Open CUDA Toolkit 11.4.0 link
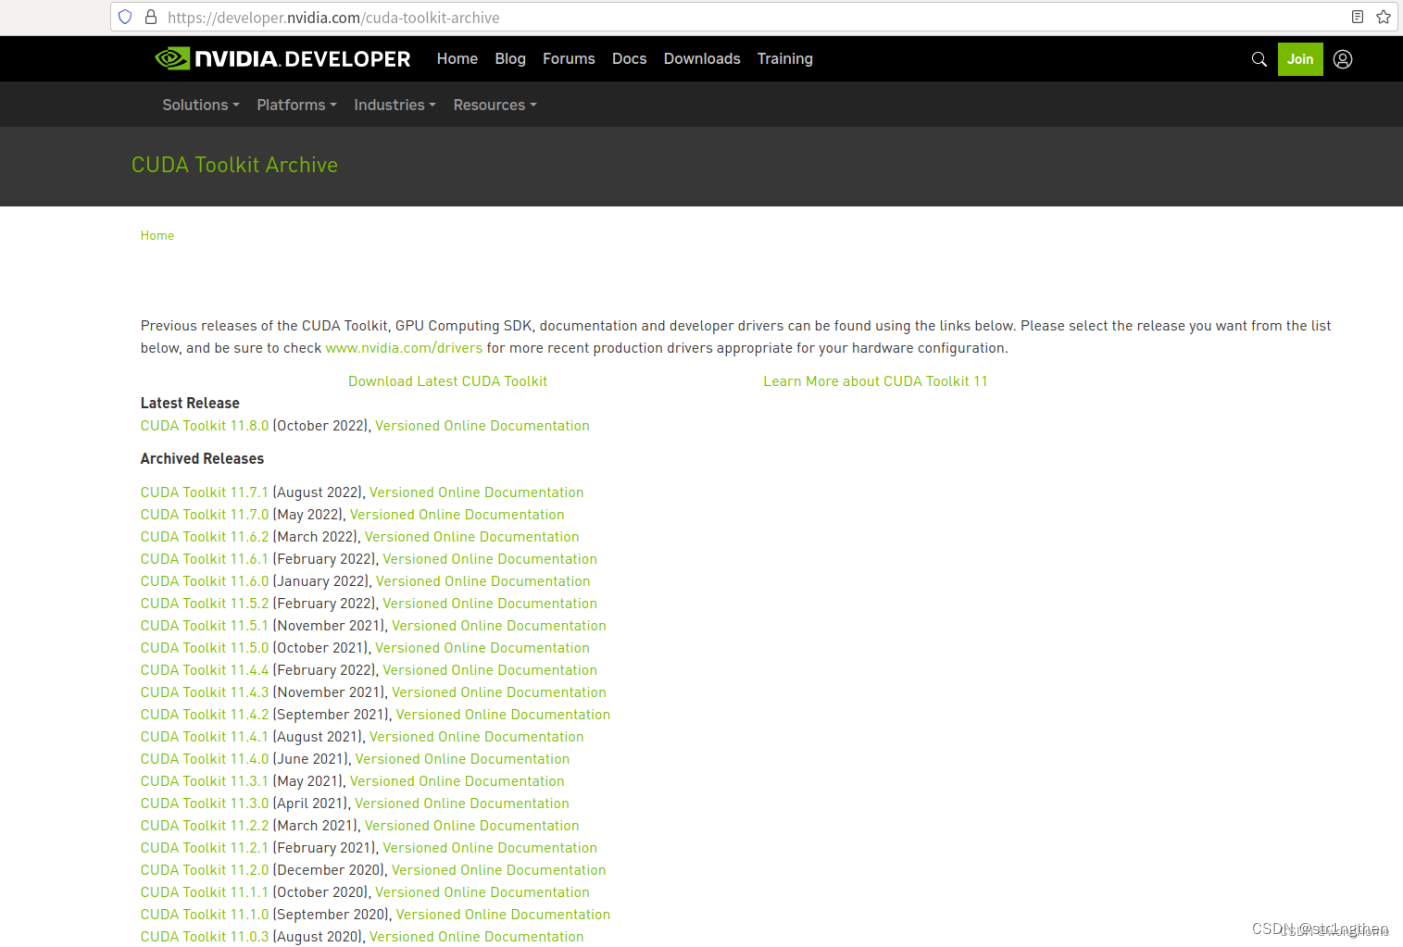1403x947 pixels. pos(205,759)
